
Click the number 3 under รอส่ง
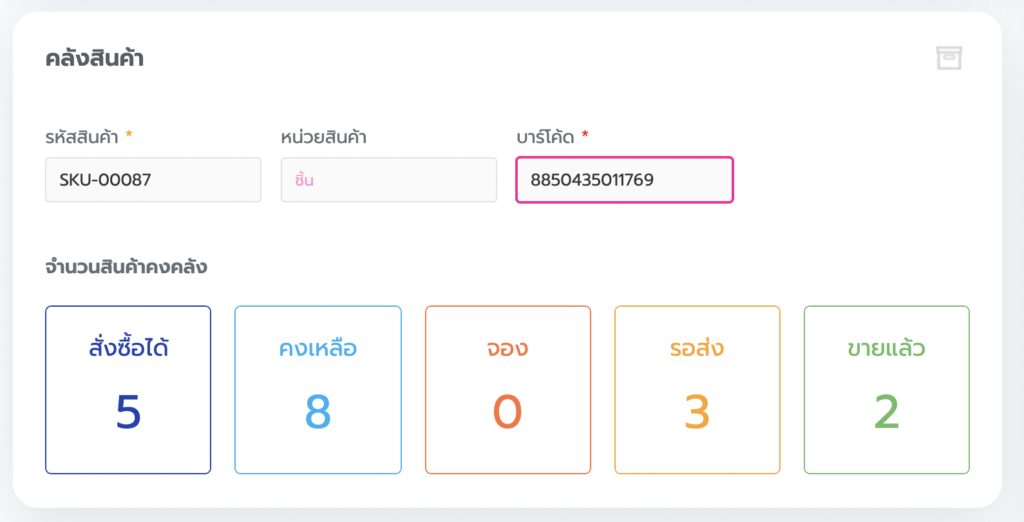pyautogui.click(x=697, y=411)
